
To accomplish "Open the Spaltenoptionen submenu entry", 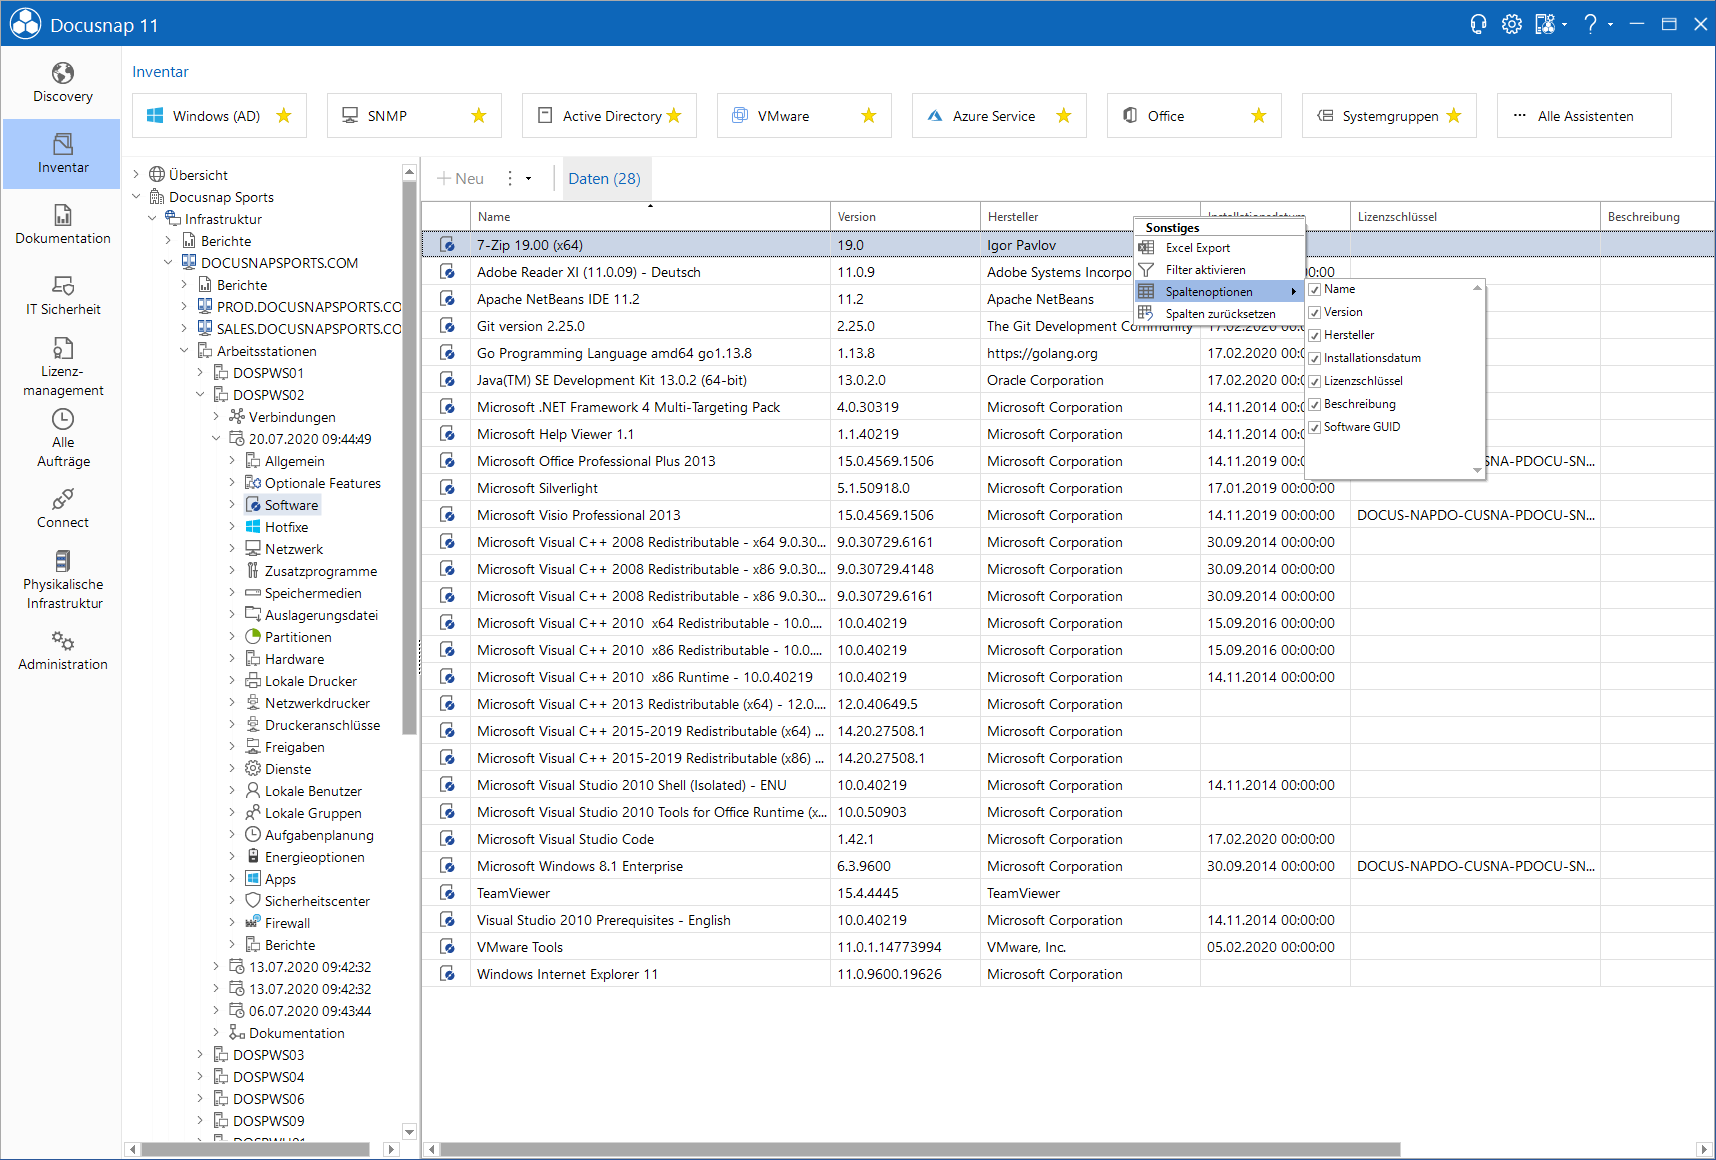I will 1220,292.
